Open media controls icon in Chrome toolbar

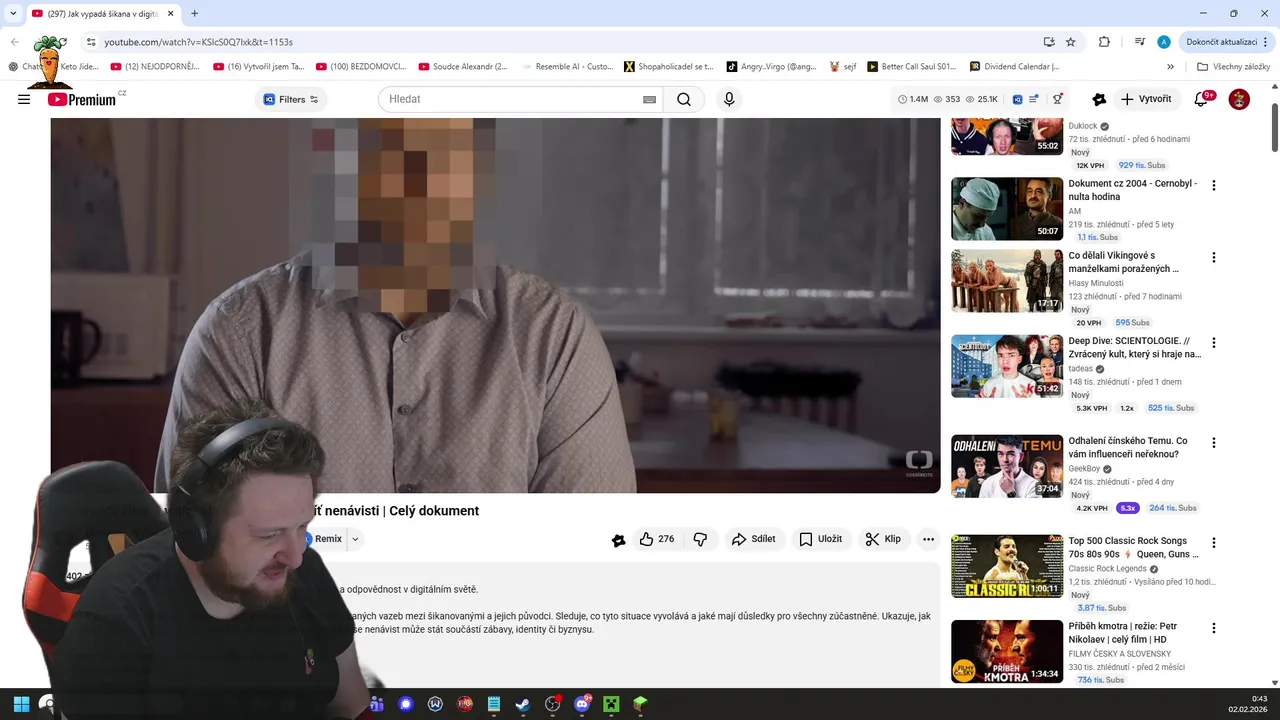point(1140,42)
